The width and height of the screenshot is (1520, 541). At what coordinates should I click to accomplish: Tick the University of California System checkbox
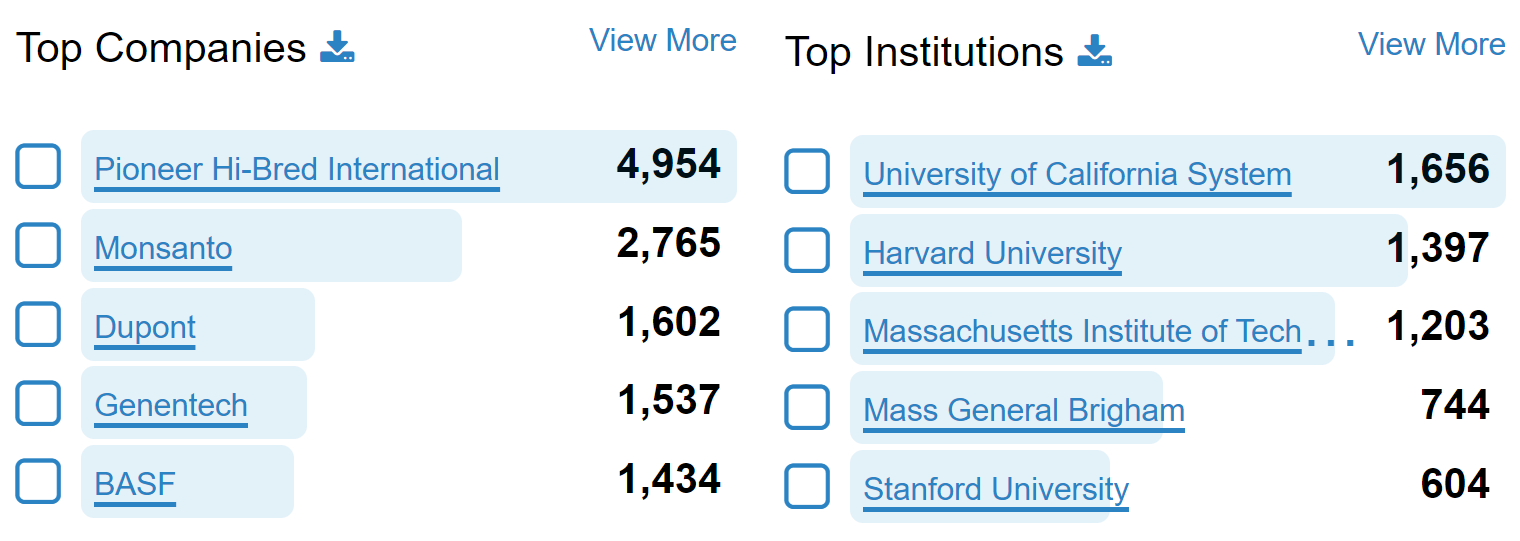[x=807, y=171]
